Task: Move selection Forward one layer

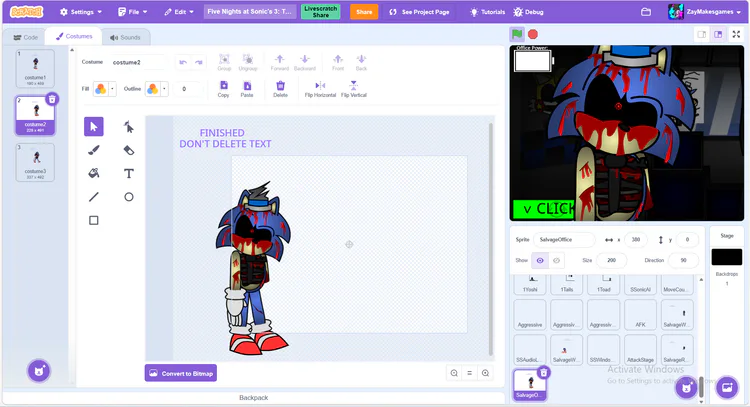Action: click(x=280, y=62)
